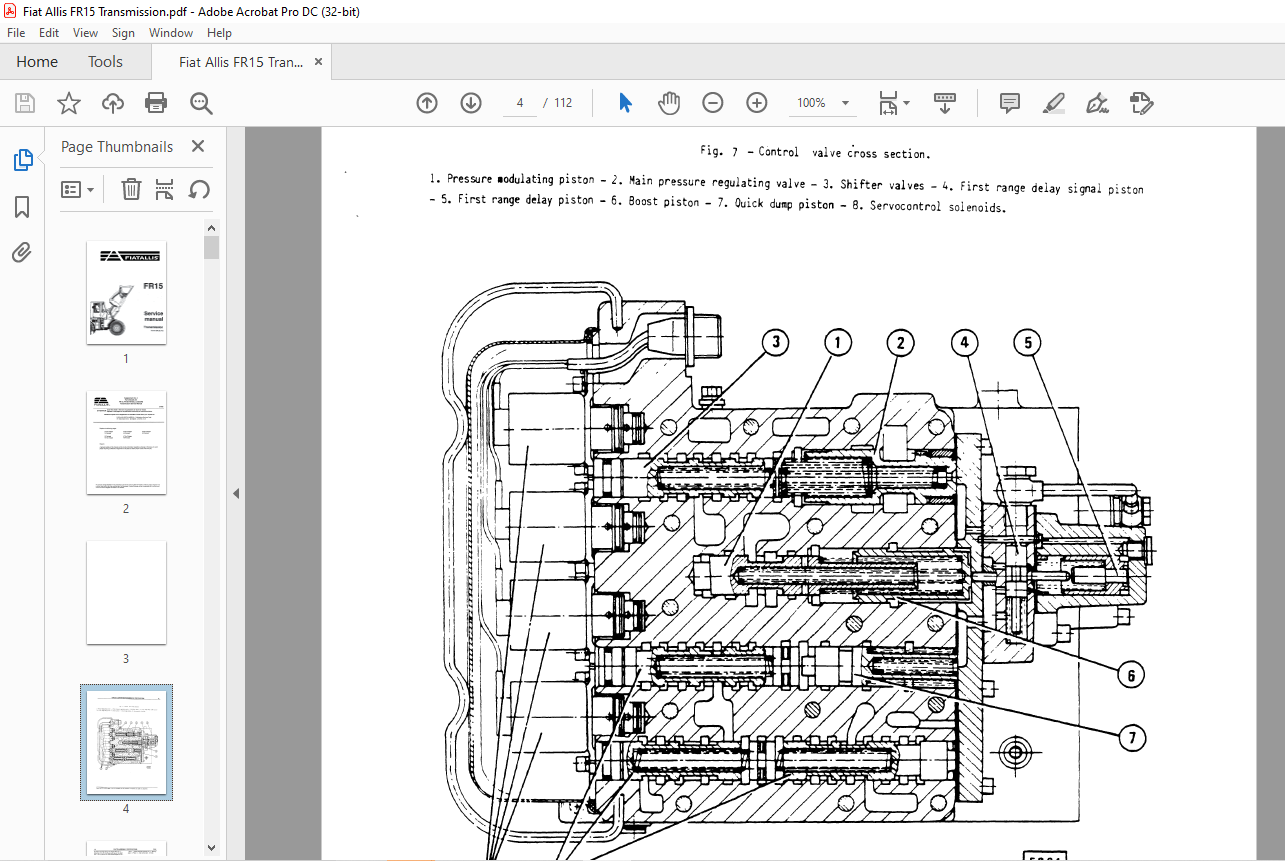Screen dimensions: 1285x861
Task: Add a comment with the sticky note icon
Action: [x=1010, y=103]
